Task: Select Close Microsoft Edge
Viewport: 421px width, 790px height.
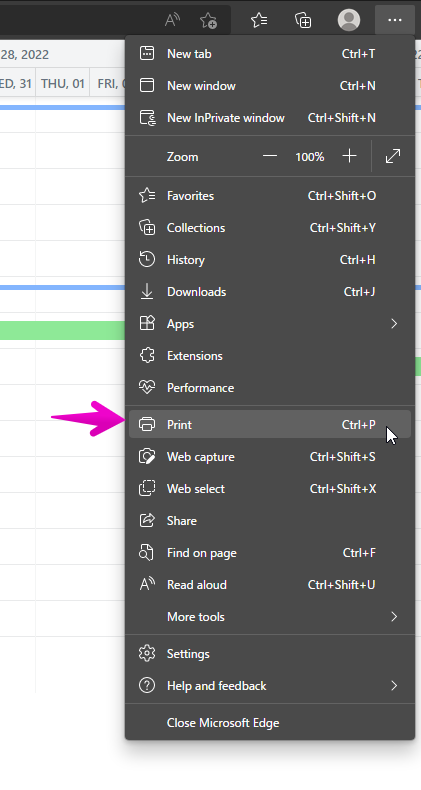Action: tap(270, 722)
